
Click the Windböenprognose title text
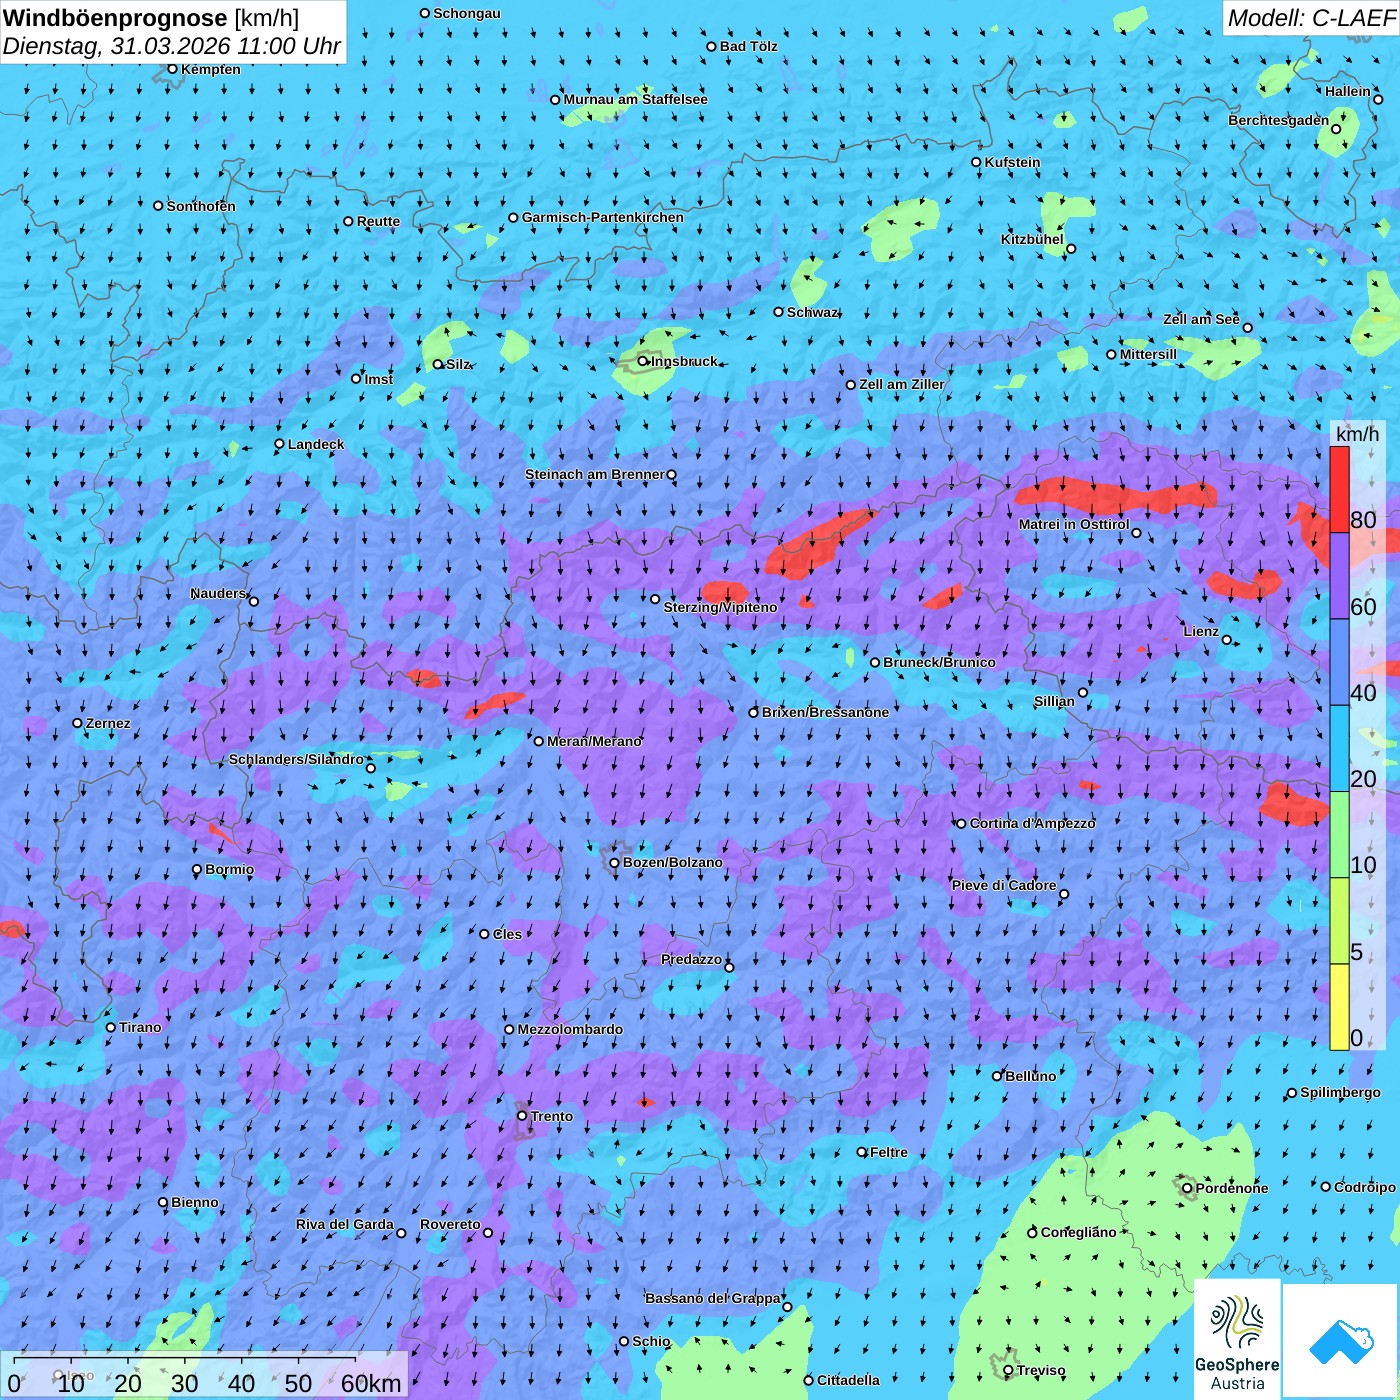click(x=115, y=17)
